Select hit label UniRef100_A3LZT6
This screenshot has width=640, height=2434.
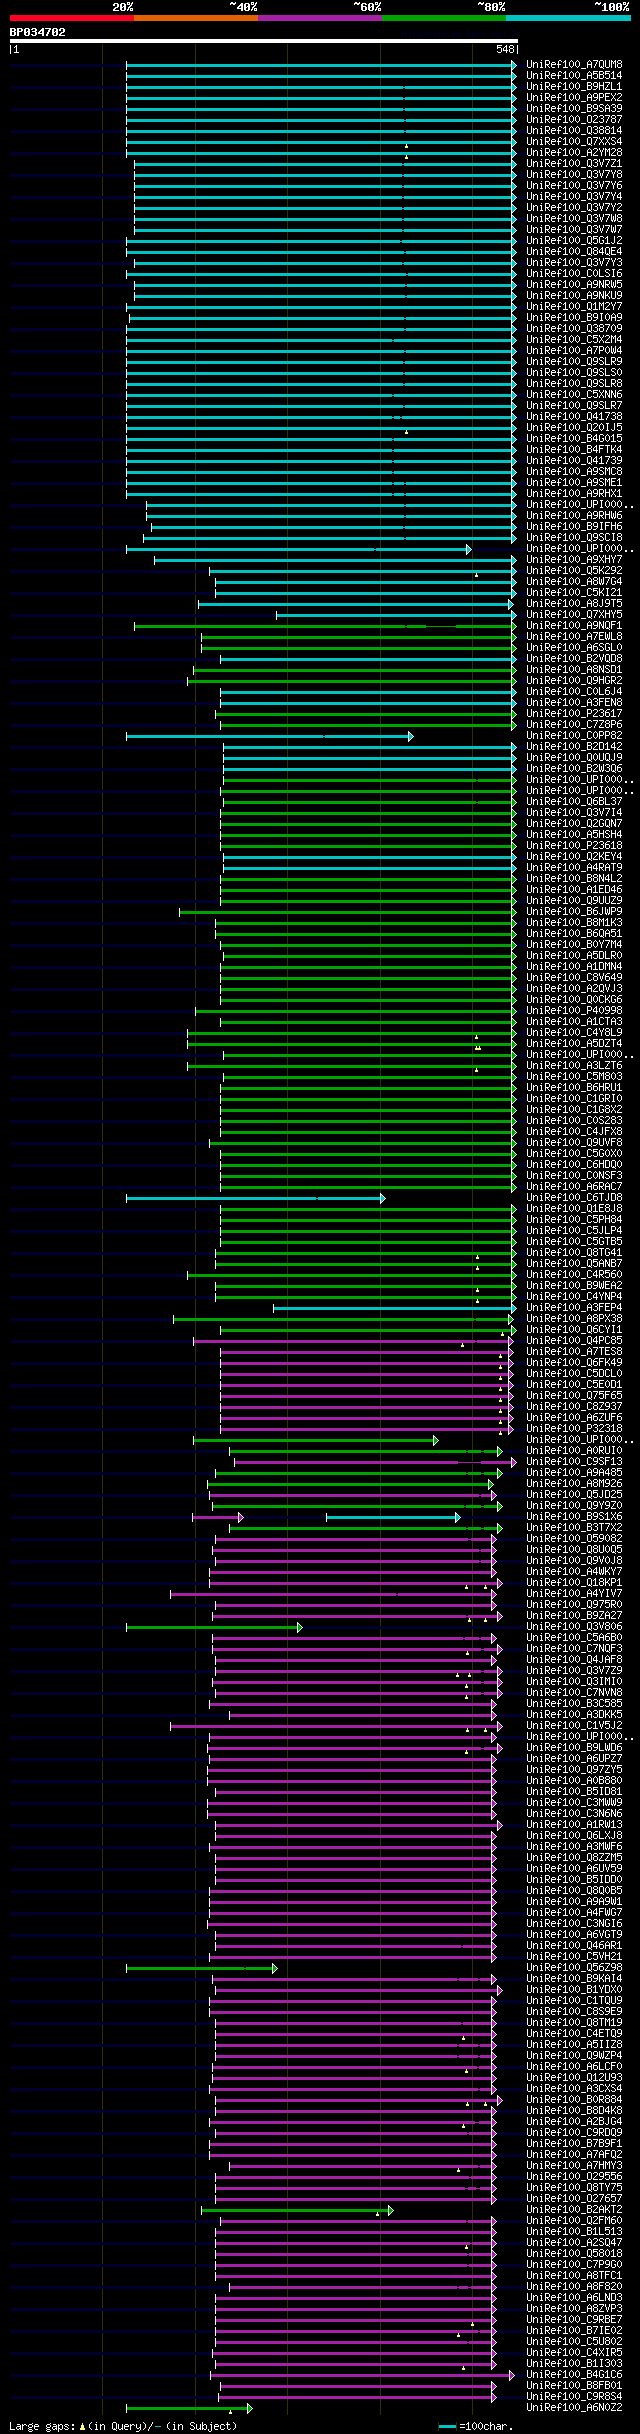click(x=574, y=1066)
